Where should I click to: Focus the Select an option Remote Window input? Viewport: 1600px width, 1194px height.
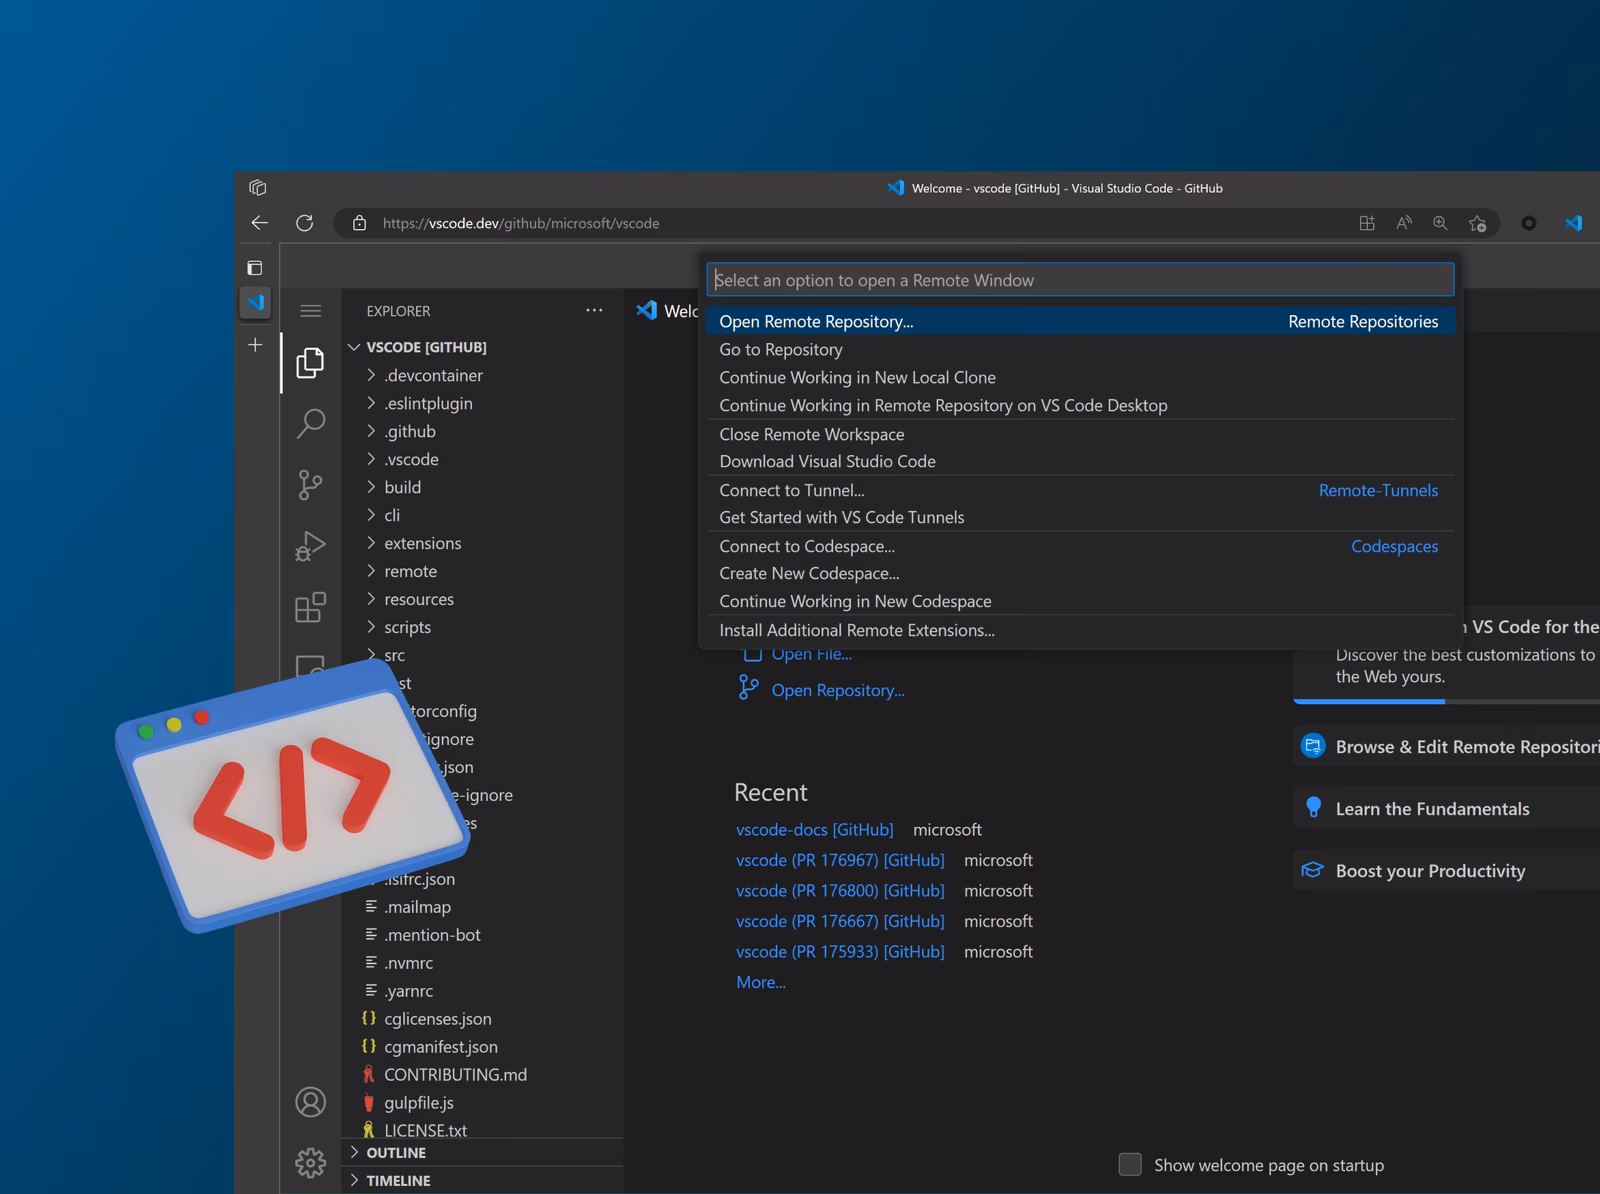point(1080,280)
